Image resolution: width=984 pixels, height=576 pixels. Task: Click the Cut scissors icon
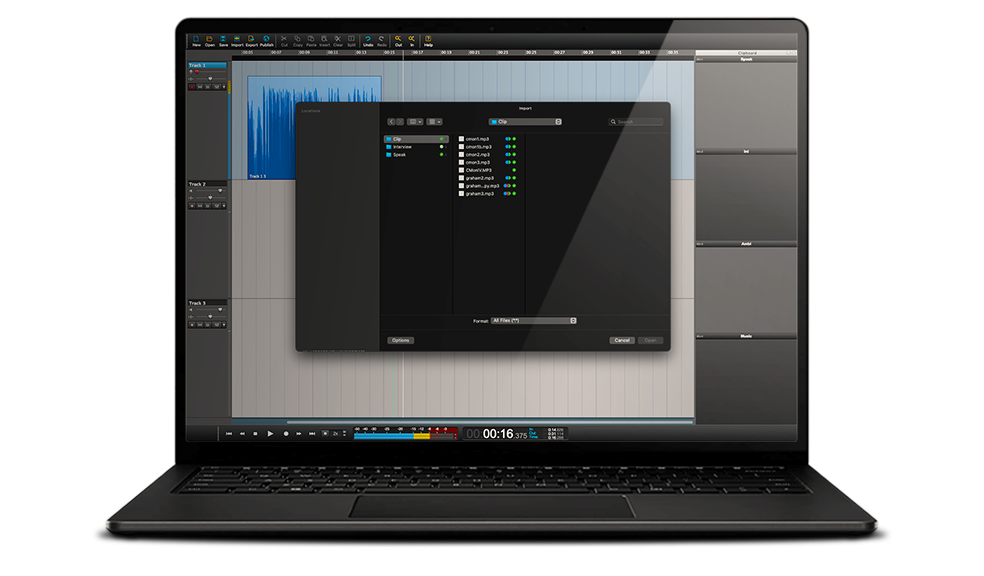click(284, 41)
